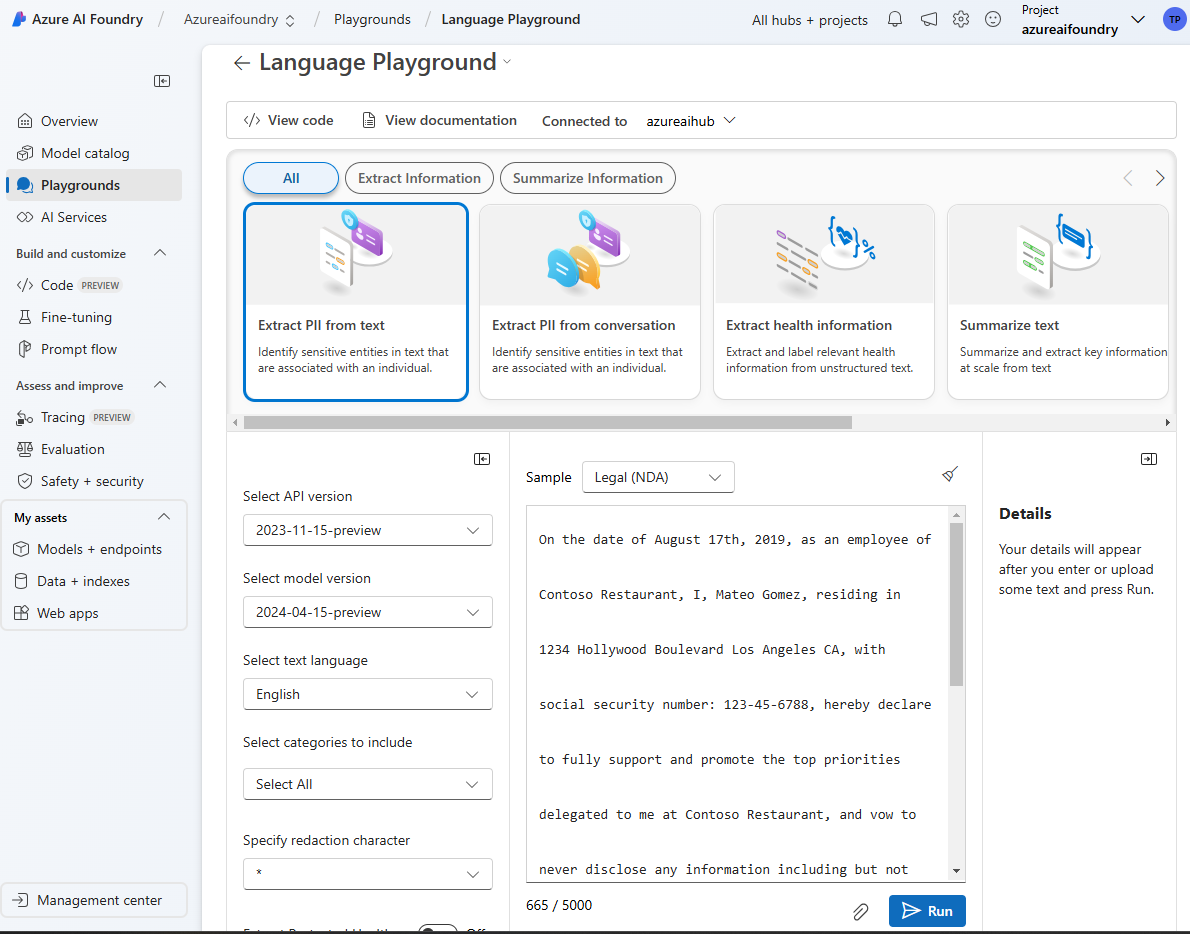
Task: Open the Sample Legal (NDA) dropdown
Action: point(658,477)
